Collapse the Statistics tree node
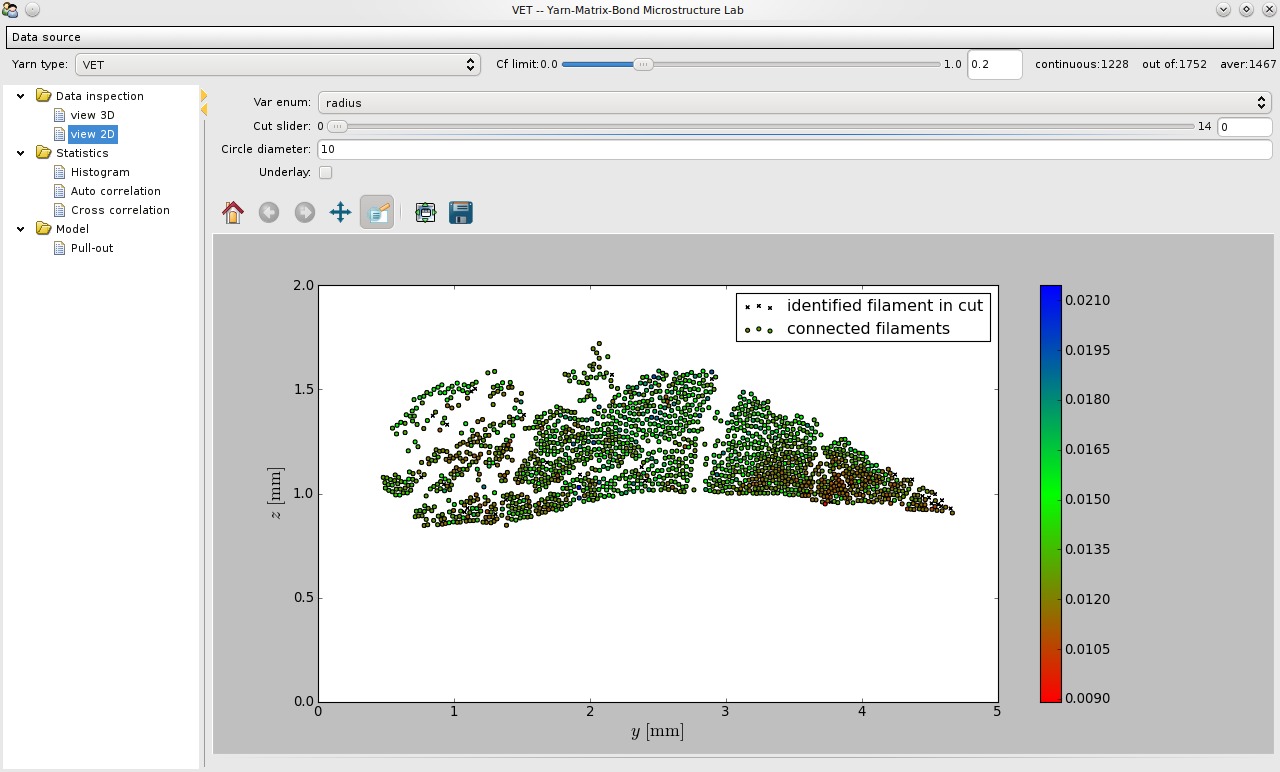The image size is (1280, 772). (x=21, y=153)
